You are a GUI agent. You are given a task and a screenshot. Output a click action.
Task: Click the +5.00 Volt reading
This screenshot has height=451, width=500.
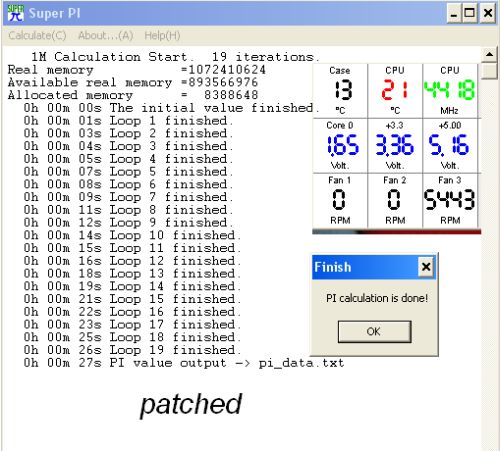(449, 145)
